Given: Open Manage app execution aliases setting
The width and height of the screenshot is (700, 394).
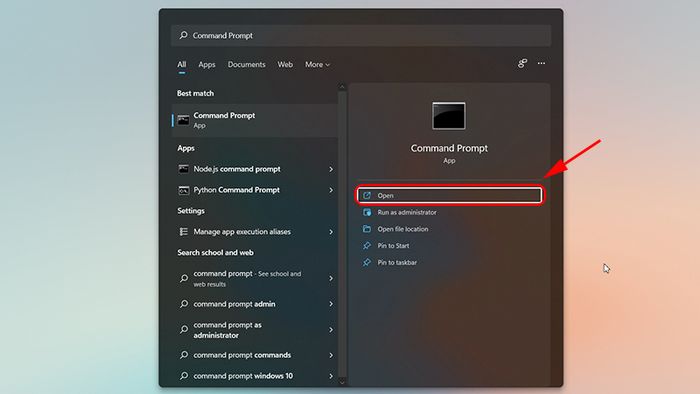Looking at the screenshot, I should click(x=254, y=232).
